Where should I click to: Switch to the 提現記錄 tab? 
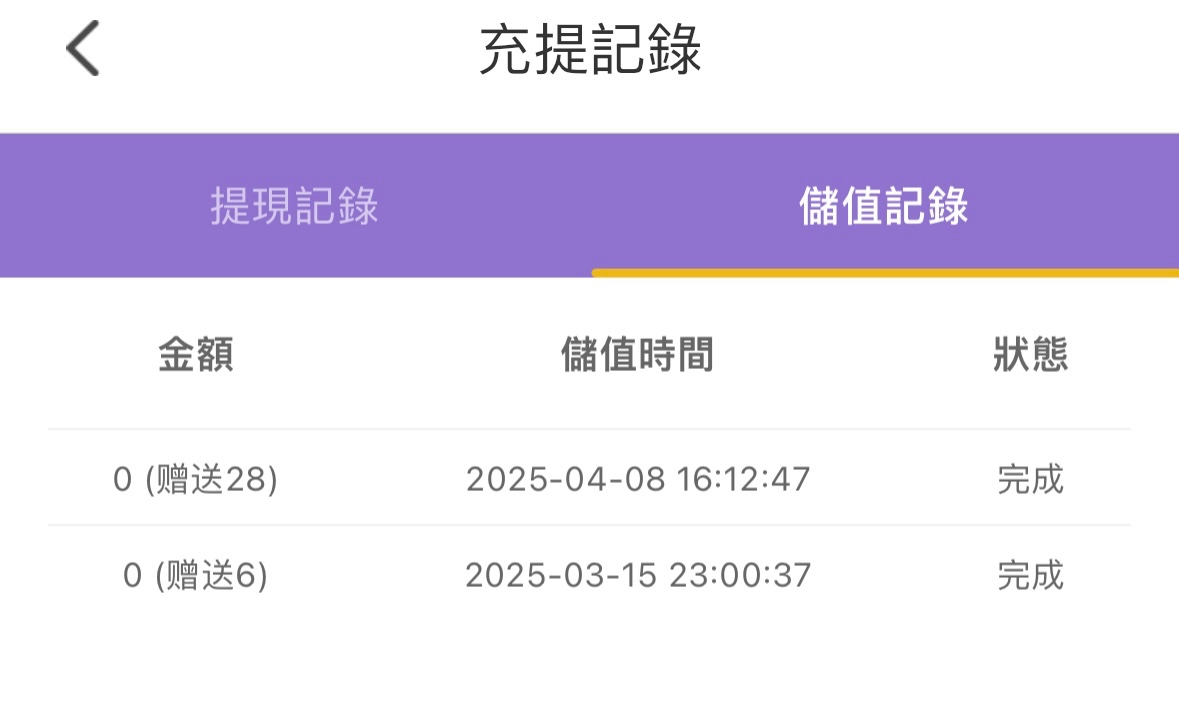click(294, 206)
